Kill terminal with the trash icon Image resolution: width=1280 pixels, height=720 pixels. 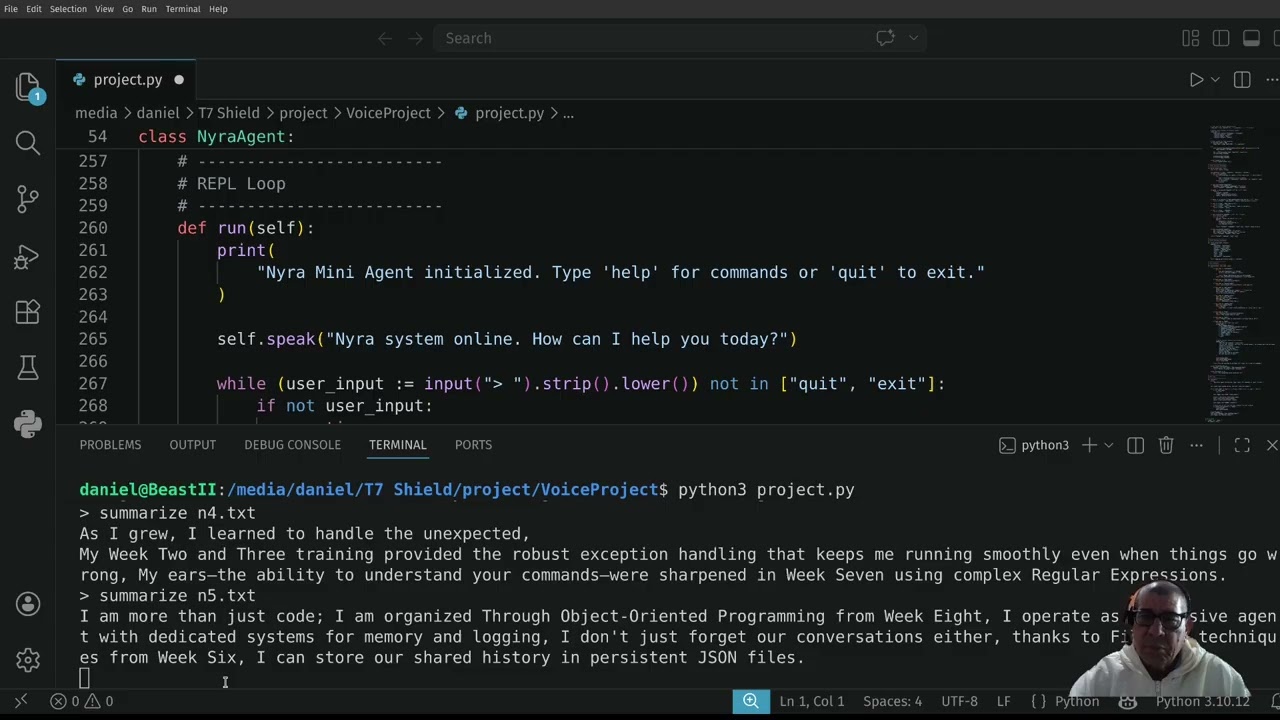[1166, 445]
